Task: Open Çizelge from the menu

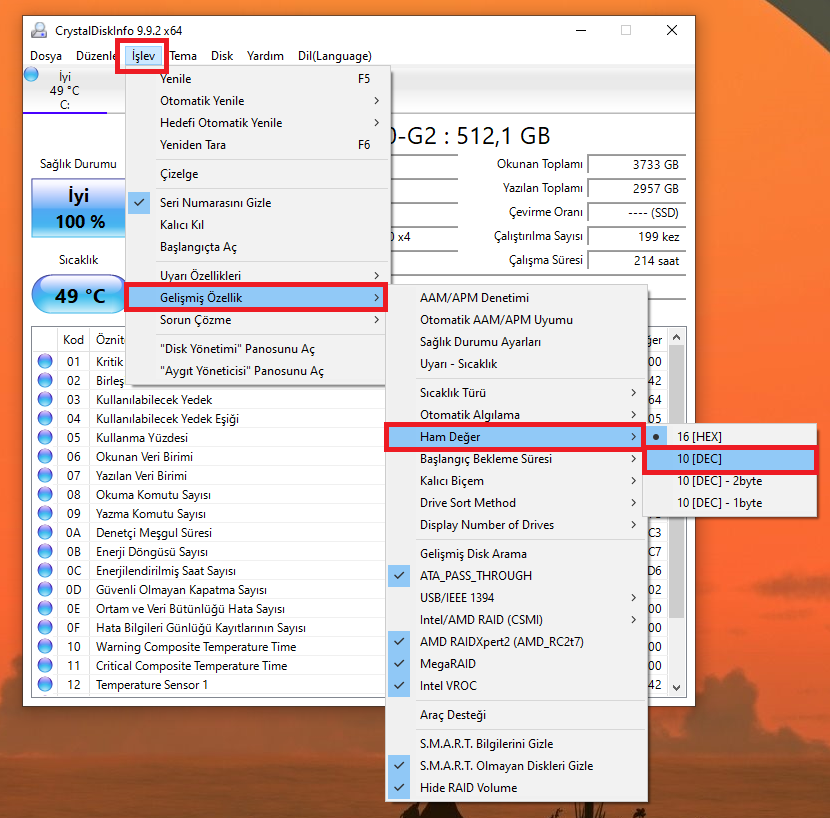Action: (x=258, y=174)
